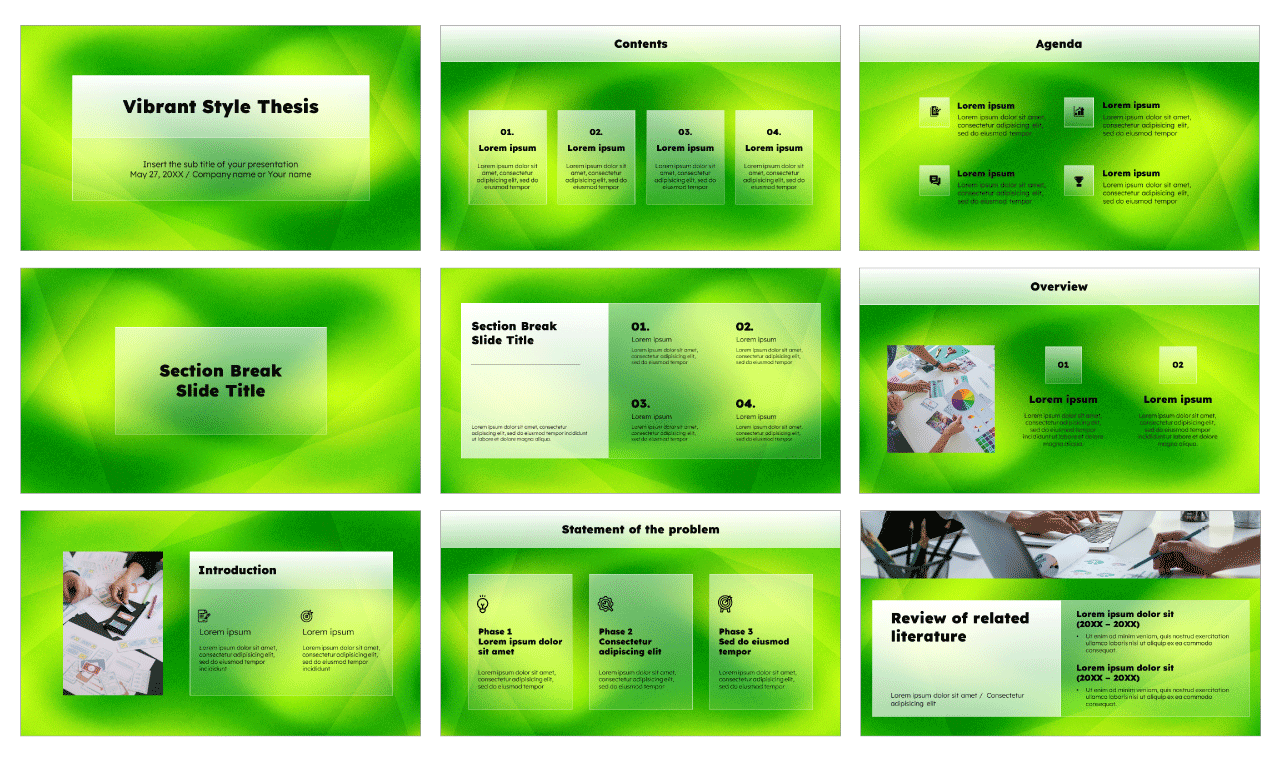Click the second 'Lorem ipsum dolor sit (20XX – 20XX)' entry
Viewport: 1280px width, 760px height.
1125,672
